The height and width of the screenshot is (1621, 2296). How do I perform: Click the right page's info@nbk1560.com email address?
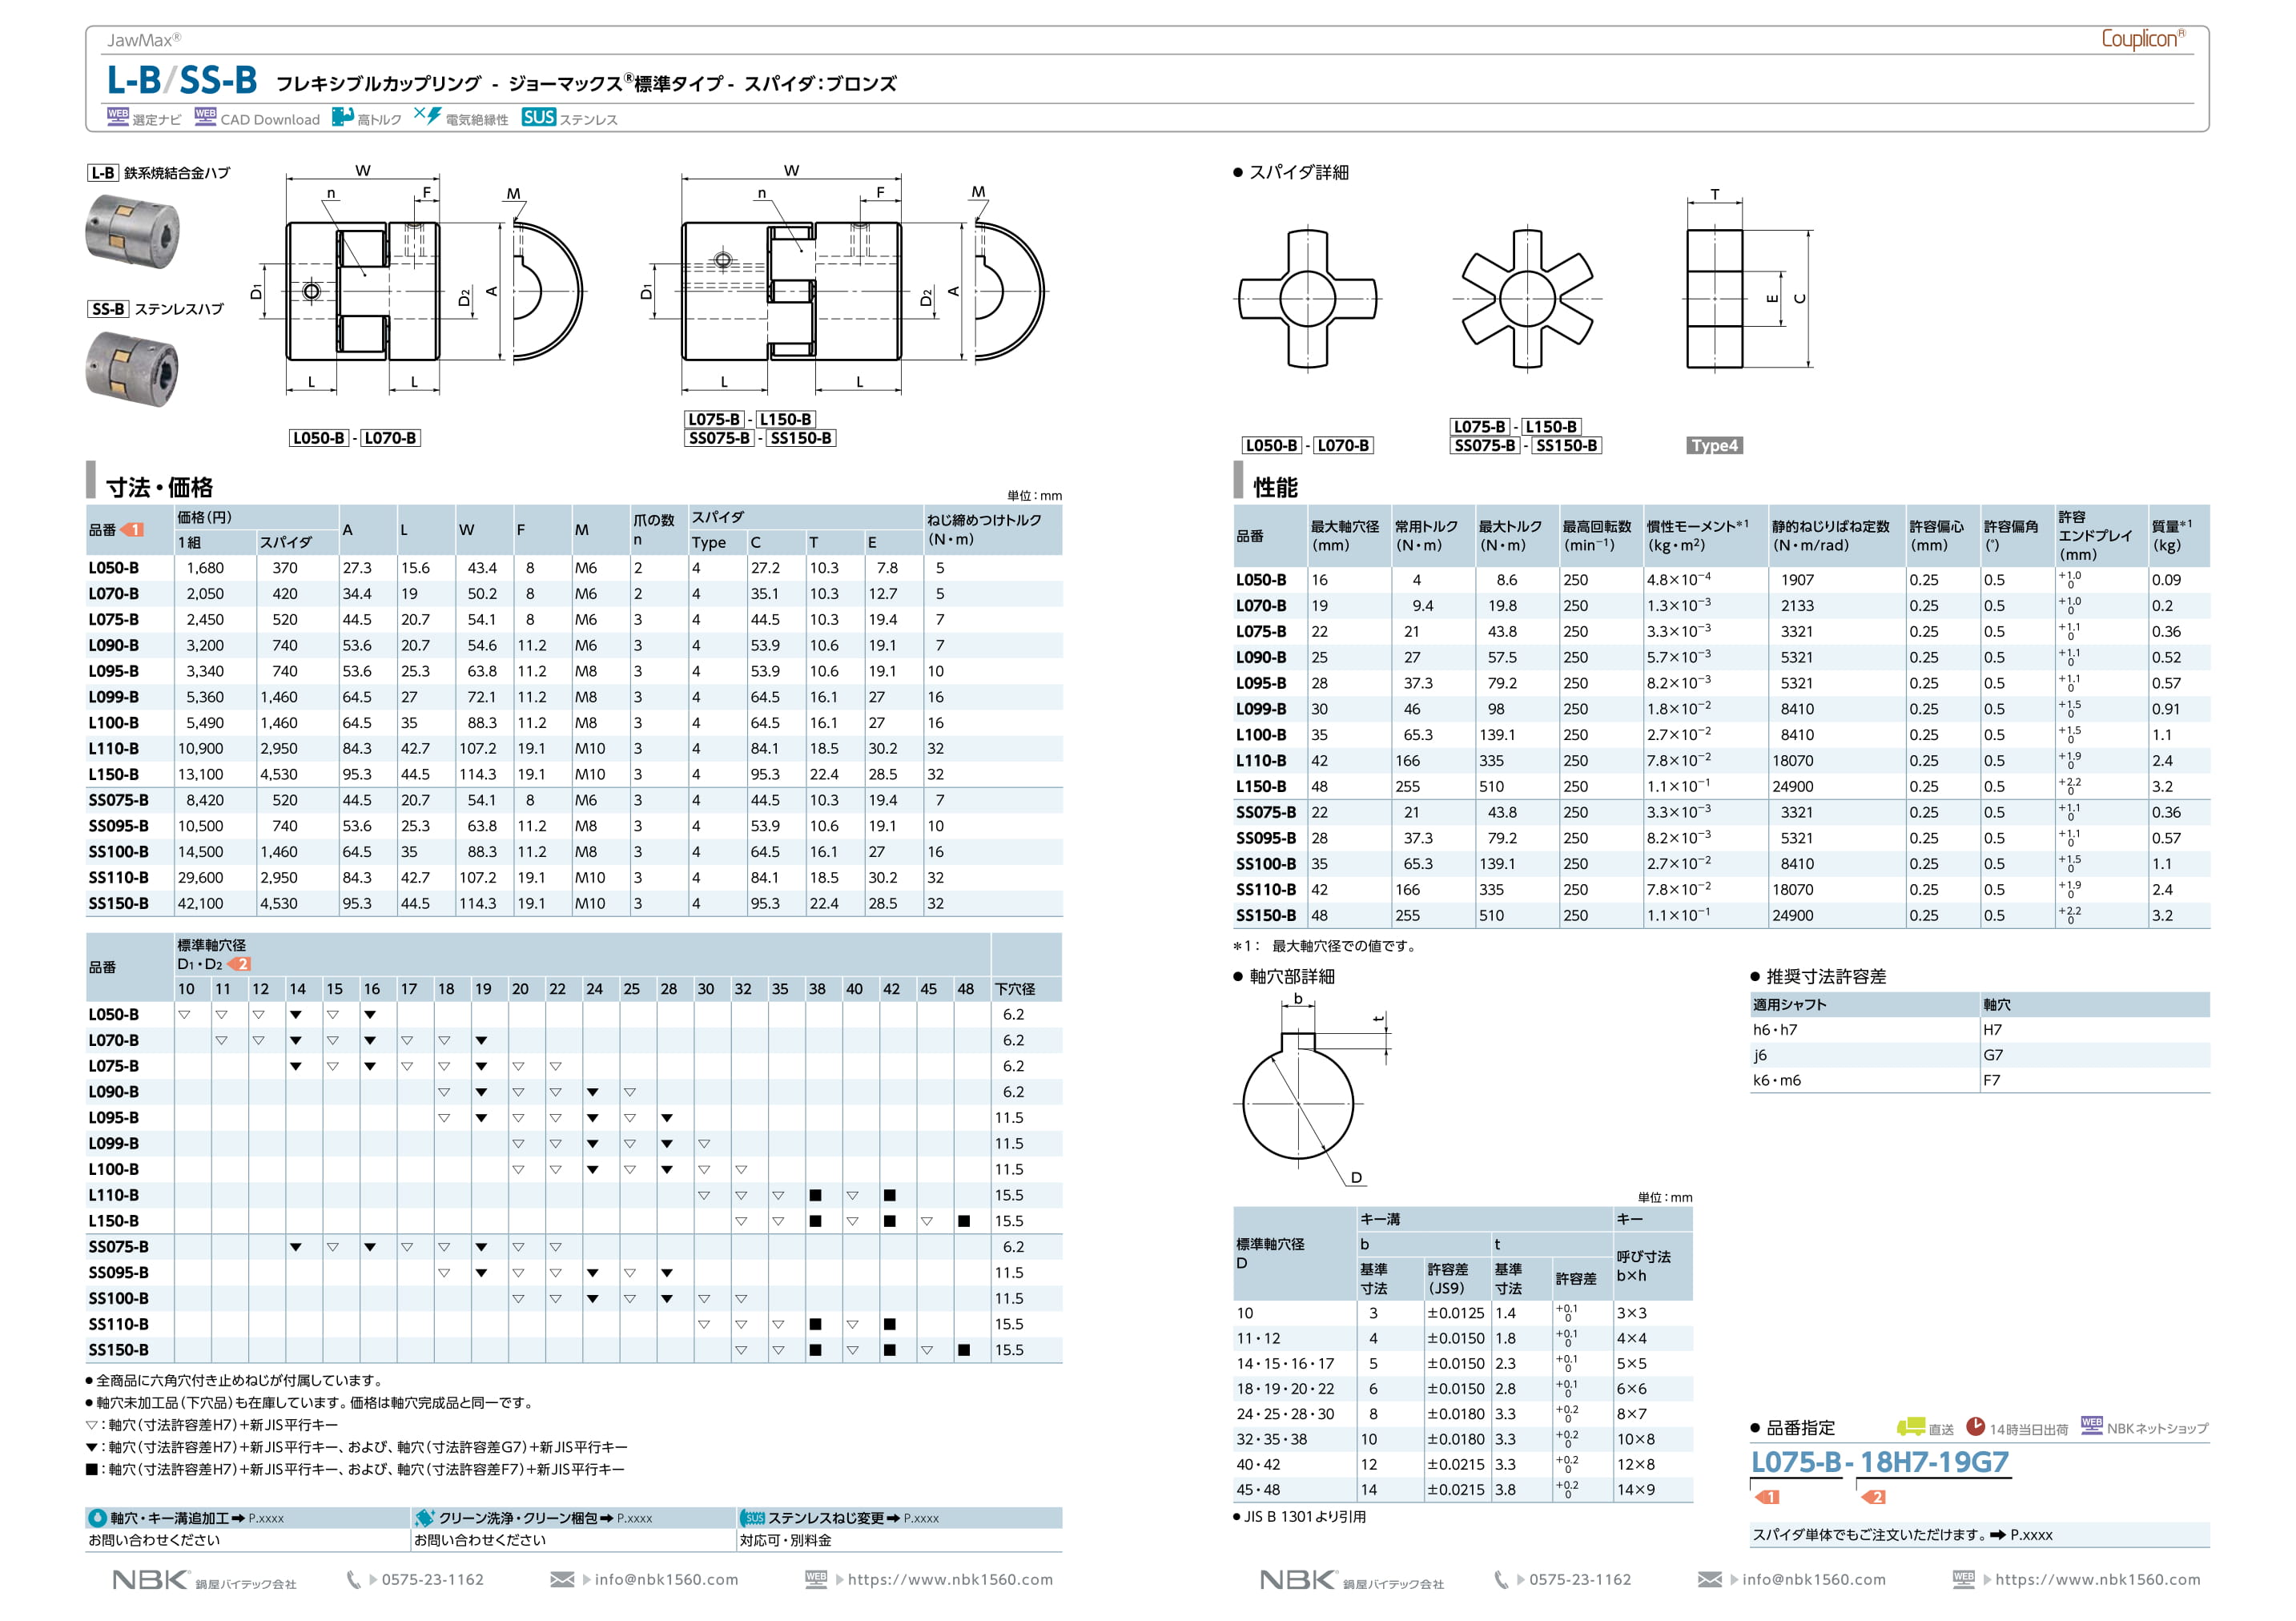coord(1813,1579)
